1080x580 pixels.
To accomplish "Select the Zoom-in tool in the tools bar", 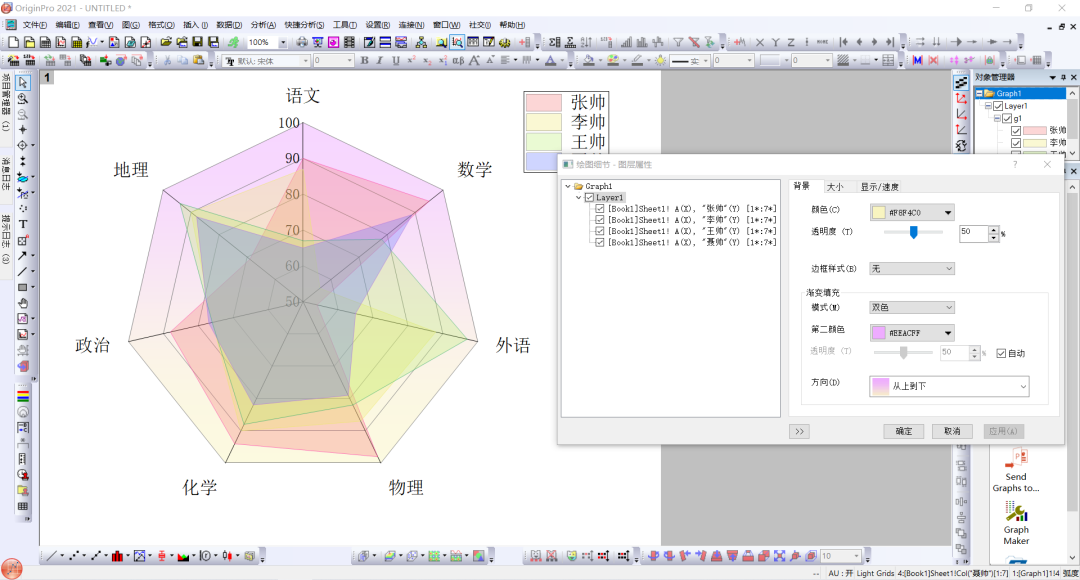I will point(23,99).
